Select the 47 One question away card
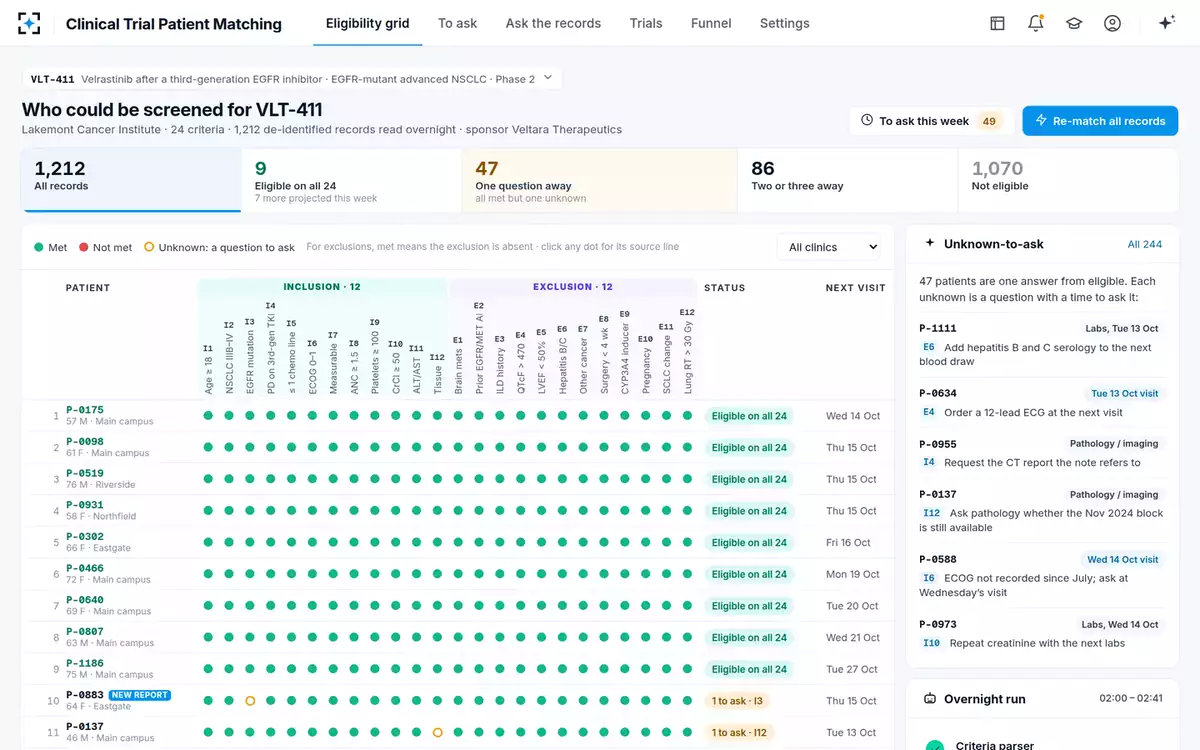The height and width of the screenshot is (750, 1200). coord(600,180)
